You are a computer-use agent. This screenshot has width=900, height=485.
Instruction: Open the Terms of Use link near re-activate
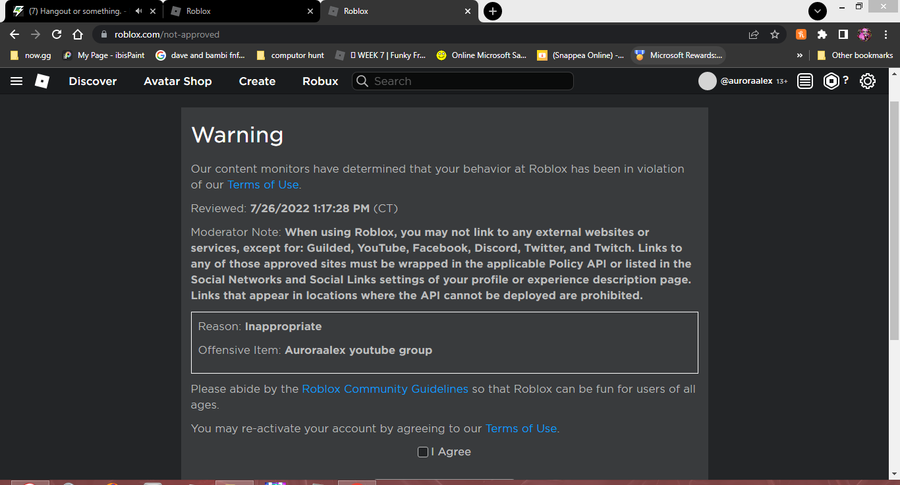[521, 429]
